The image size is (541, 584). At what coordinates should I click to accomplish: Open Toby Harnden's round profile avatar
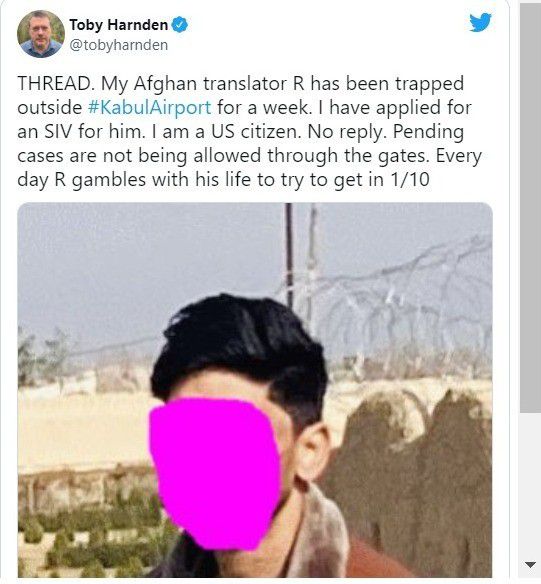[41, 34]
